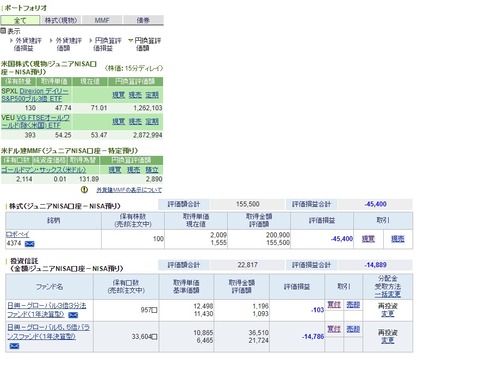Open the MMF tab
Image resolution: width=480 pixels, height=366 pixels.
coord(102,20)
